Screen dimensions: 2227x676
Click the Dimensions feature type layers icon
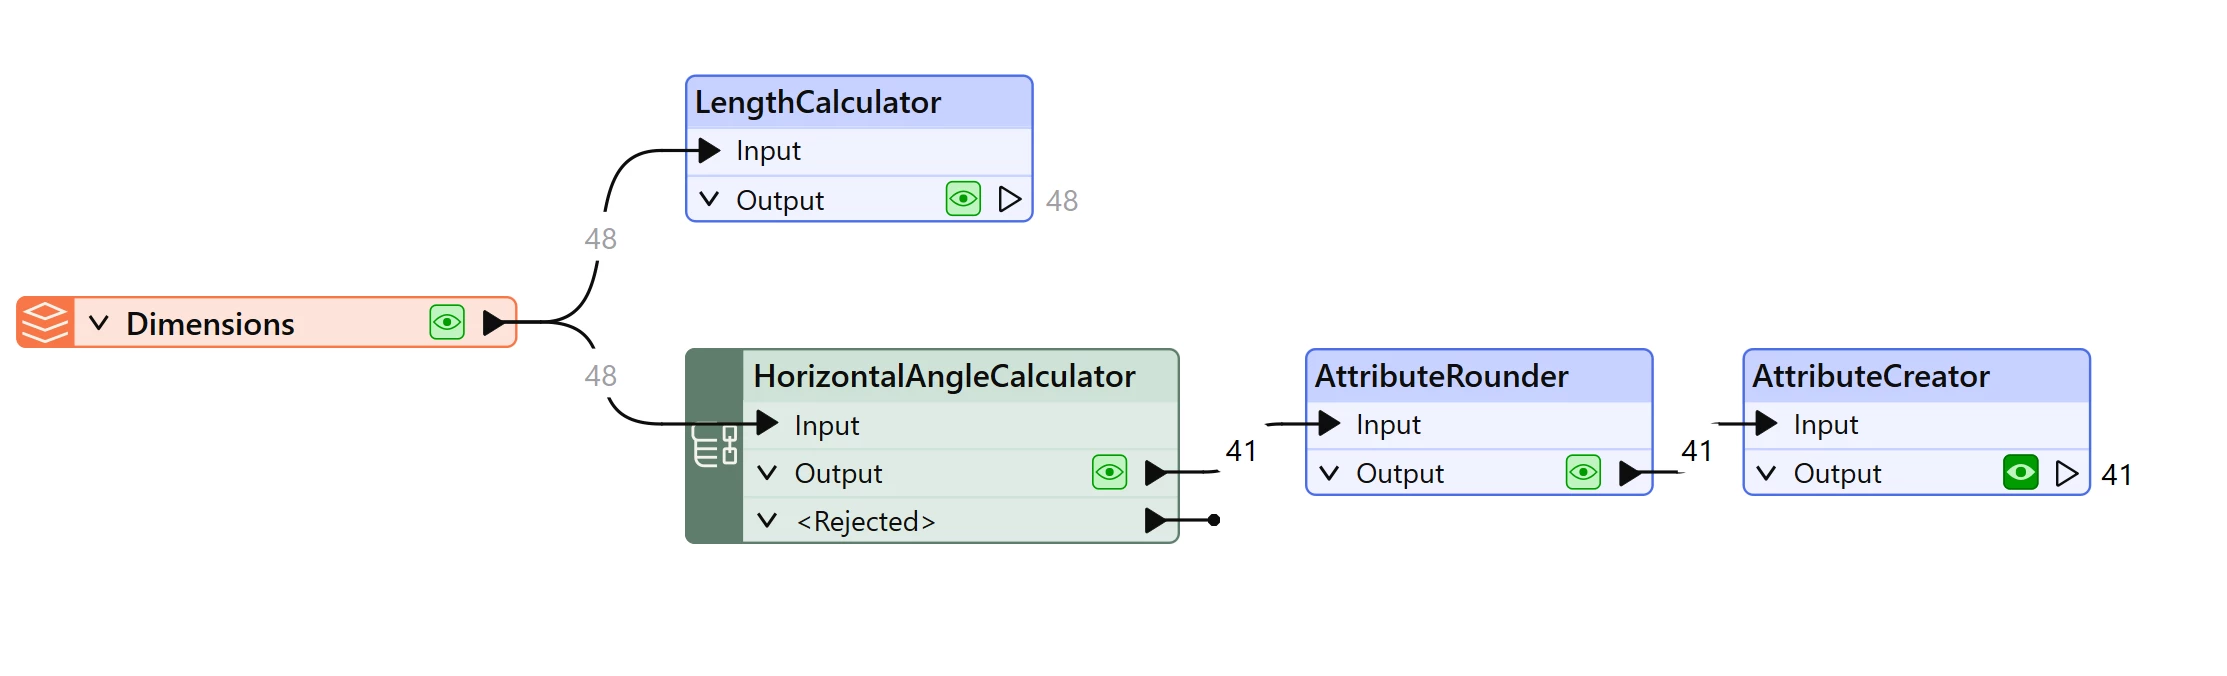45,322
